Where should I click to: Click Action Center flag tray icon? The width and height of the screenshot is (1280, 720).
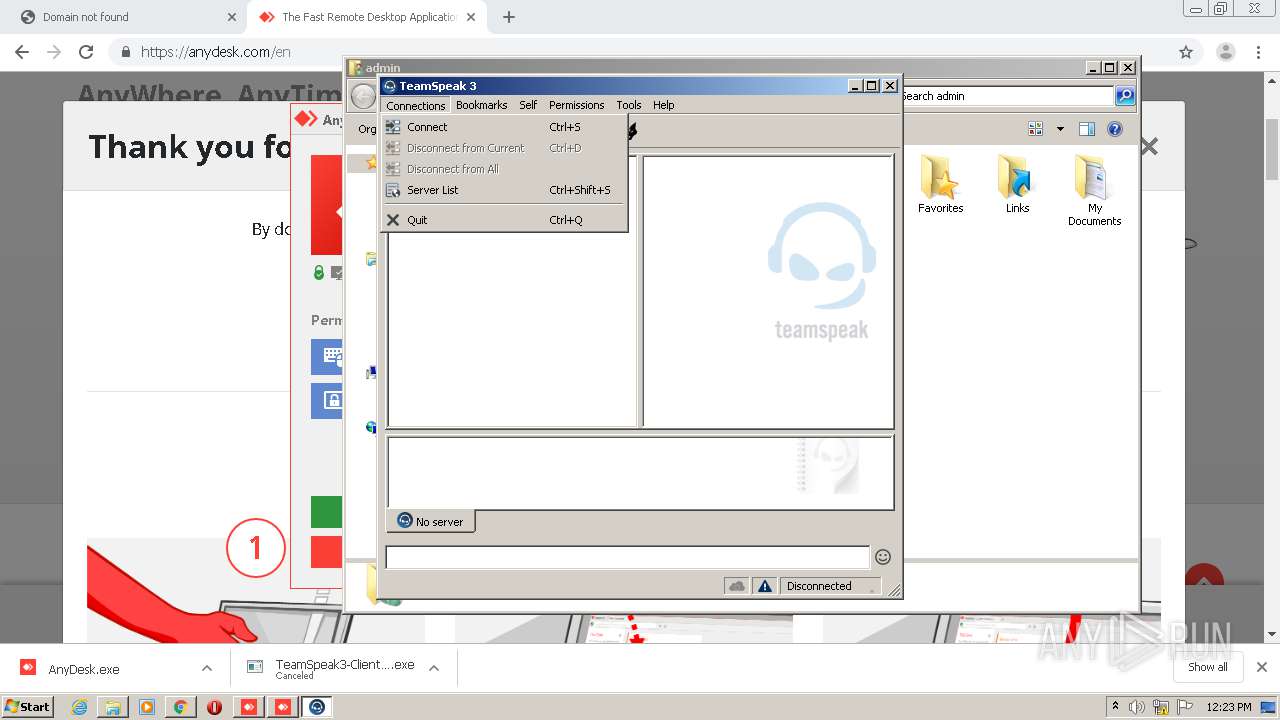pos(1184,707)
